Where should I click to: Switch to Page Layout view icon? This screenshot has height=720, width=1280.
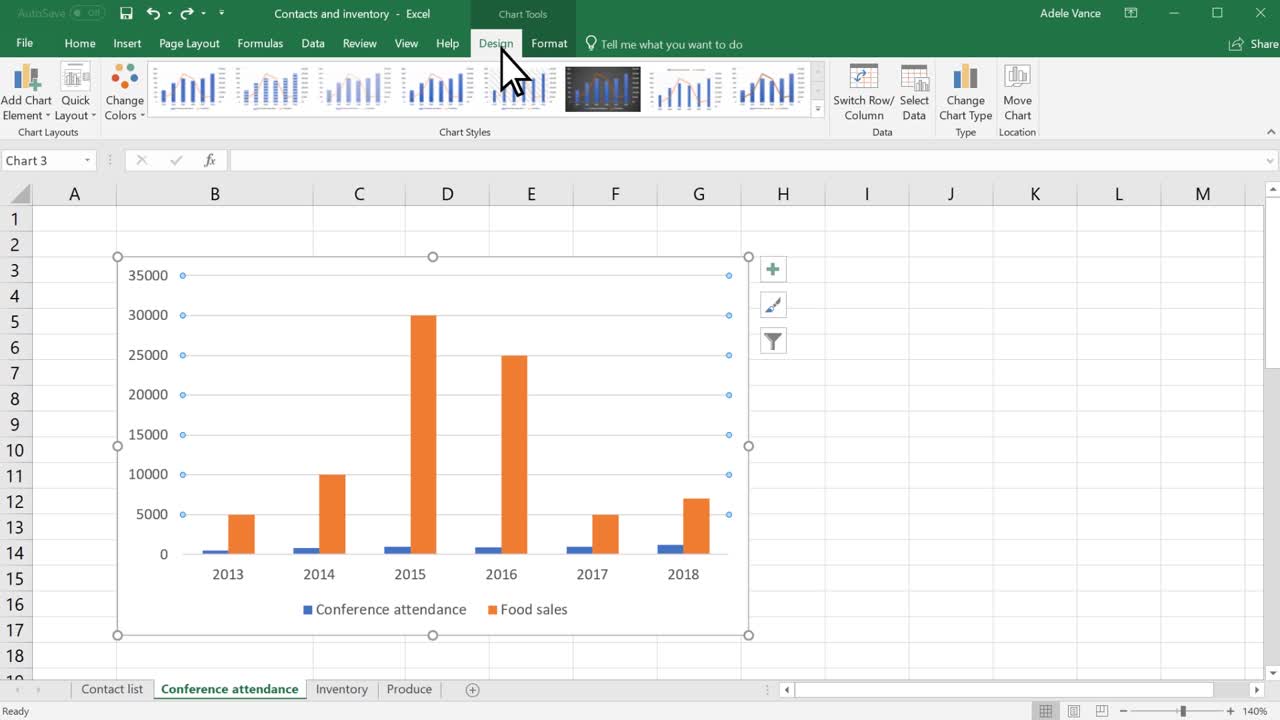pos(1074,711)
